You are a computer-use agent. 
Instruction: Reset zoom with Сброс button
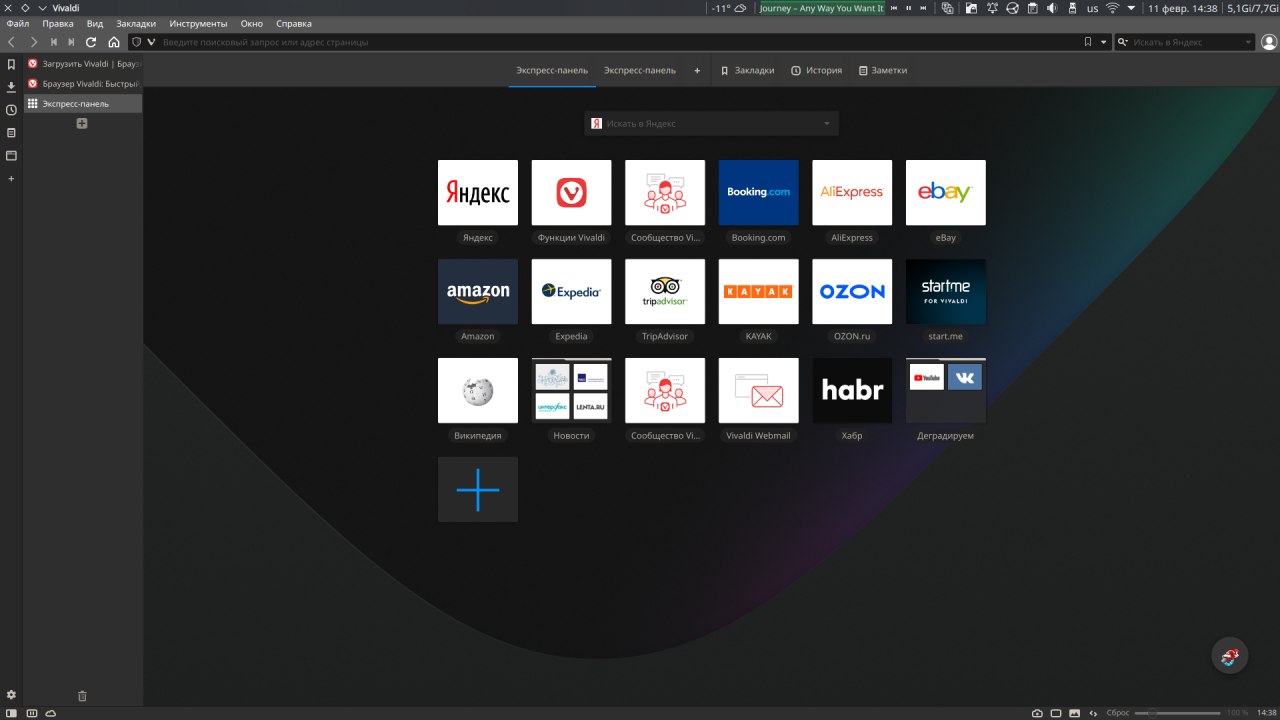tap(1118, 713)
